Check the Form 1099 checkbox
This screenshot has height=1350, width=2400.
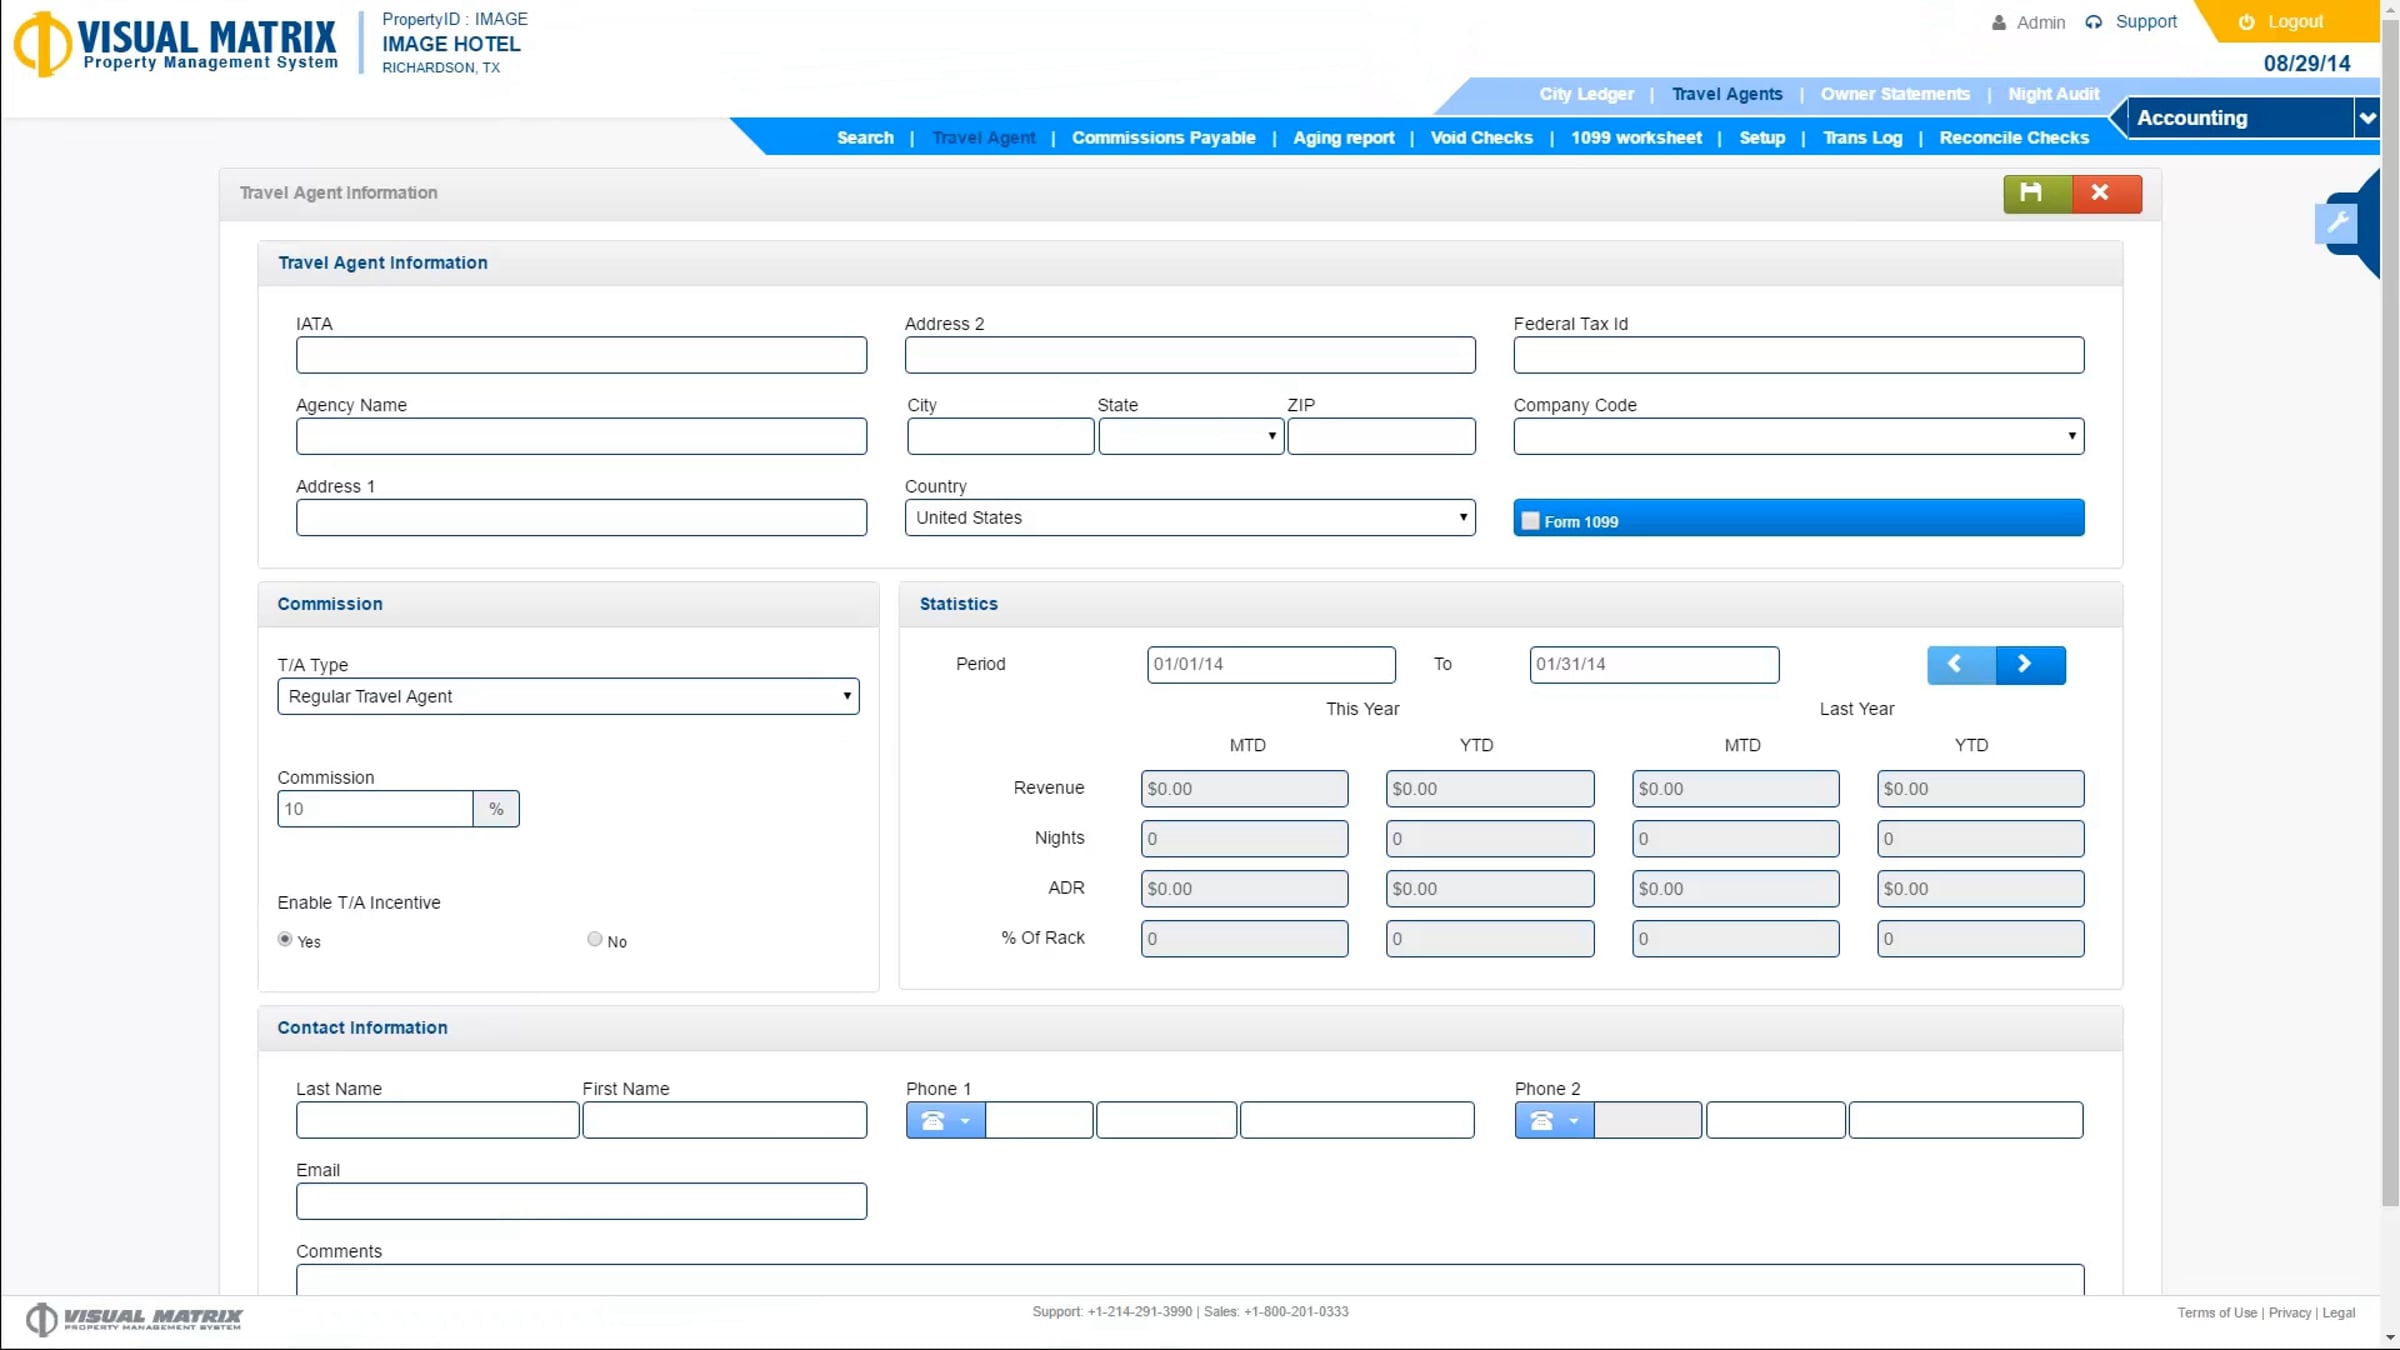1530,521
